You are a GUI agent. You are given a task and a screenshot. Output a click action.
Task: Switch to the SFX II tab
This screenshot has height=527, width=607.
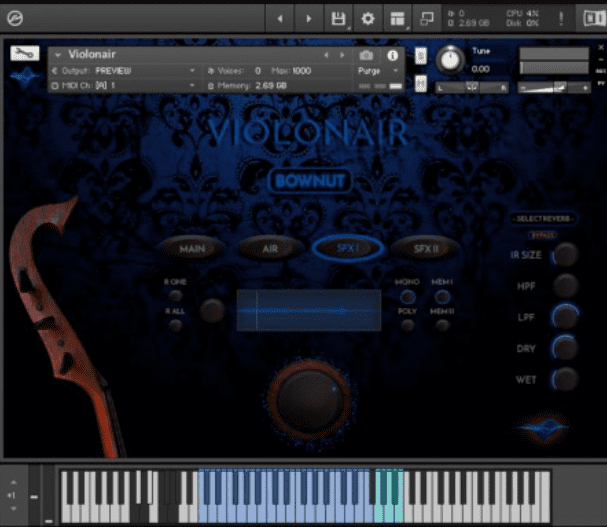coord(426,249)
